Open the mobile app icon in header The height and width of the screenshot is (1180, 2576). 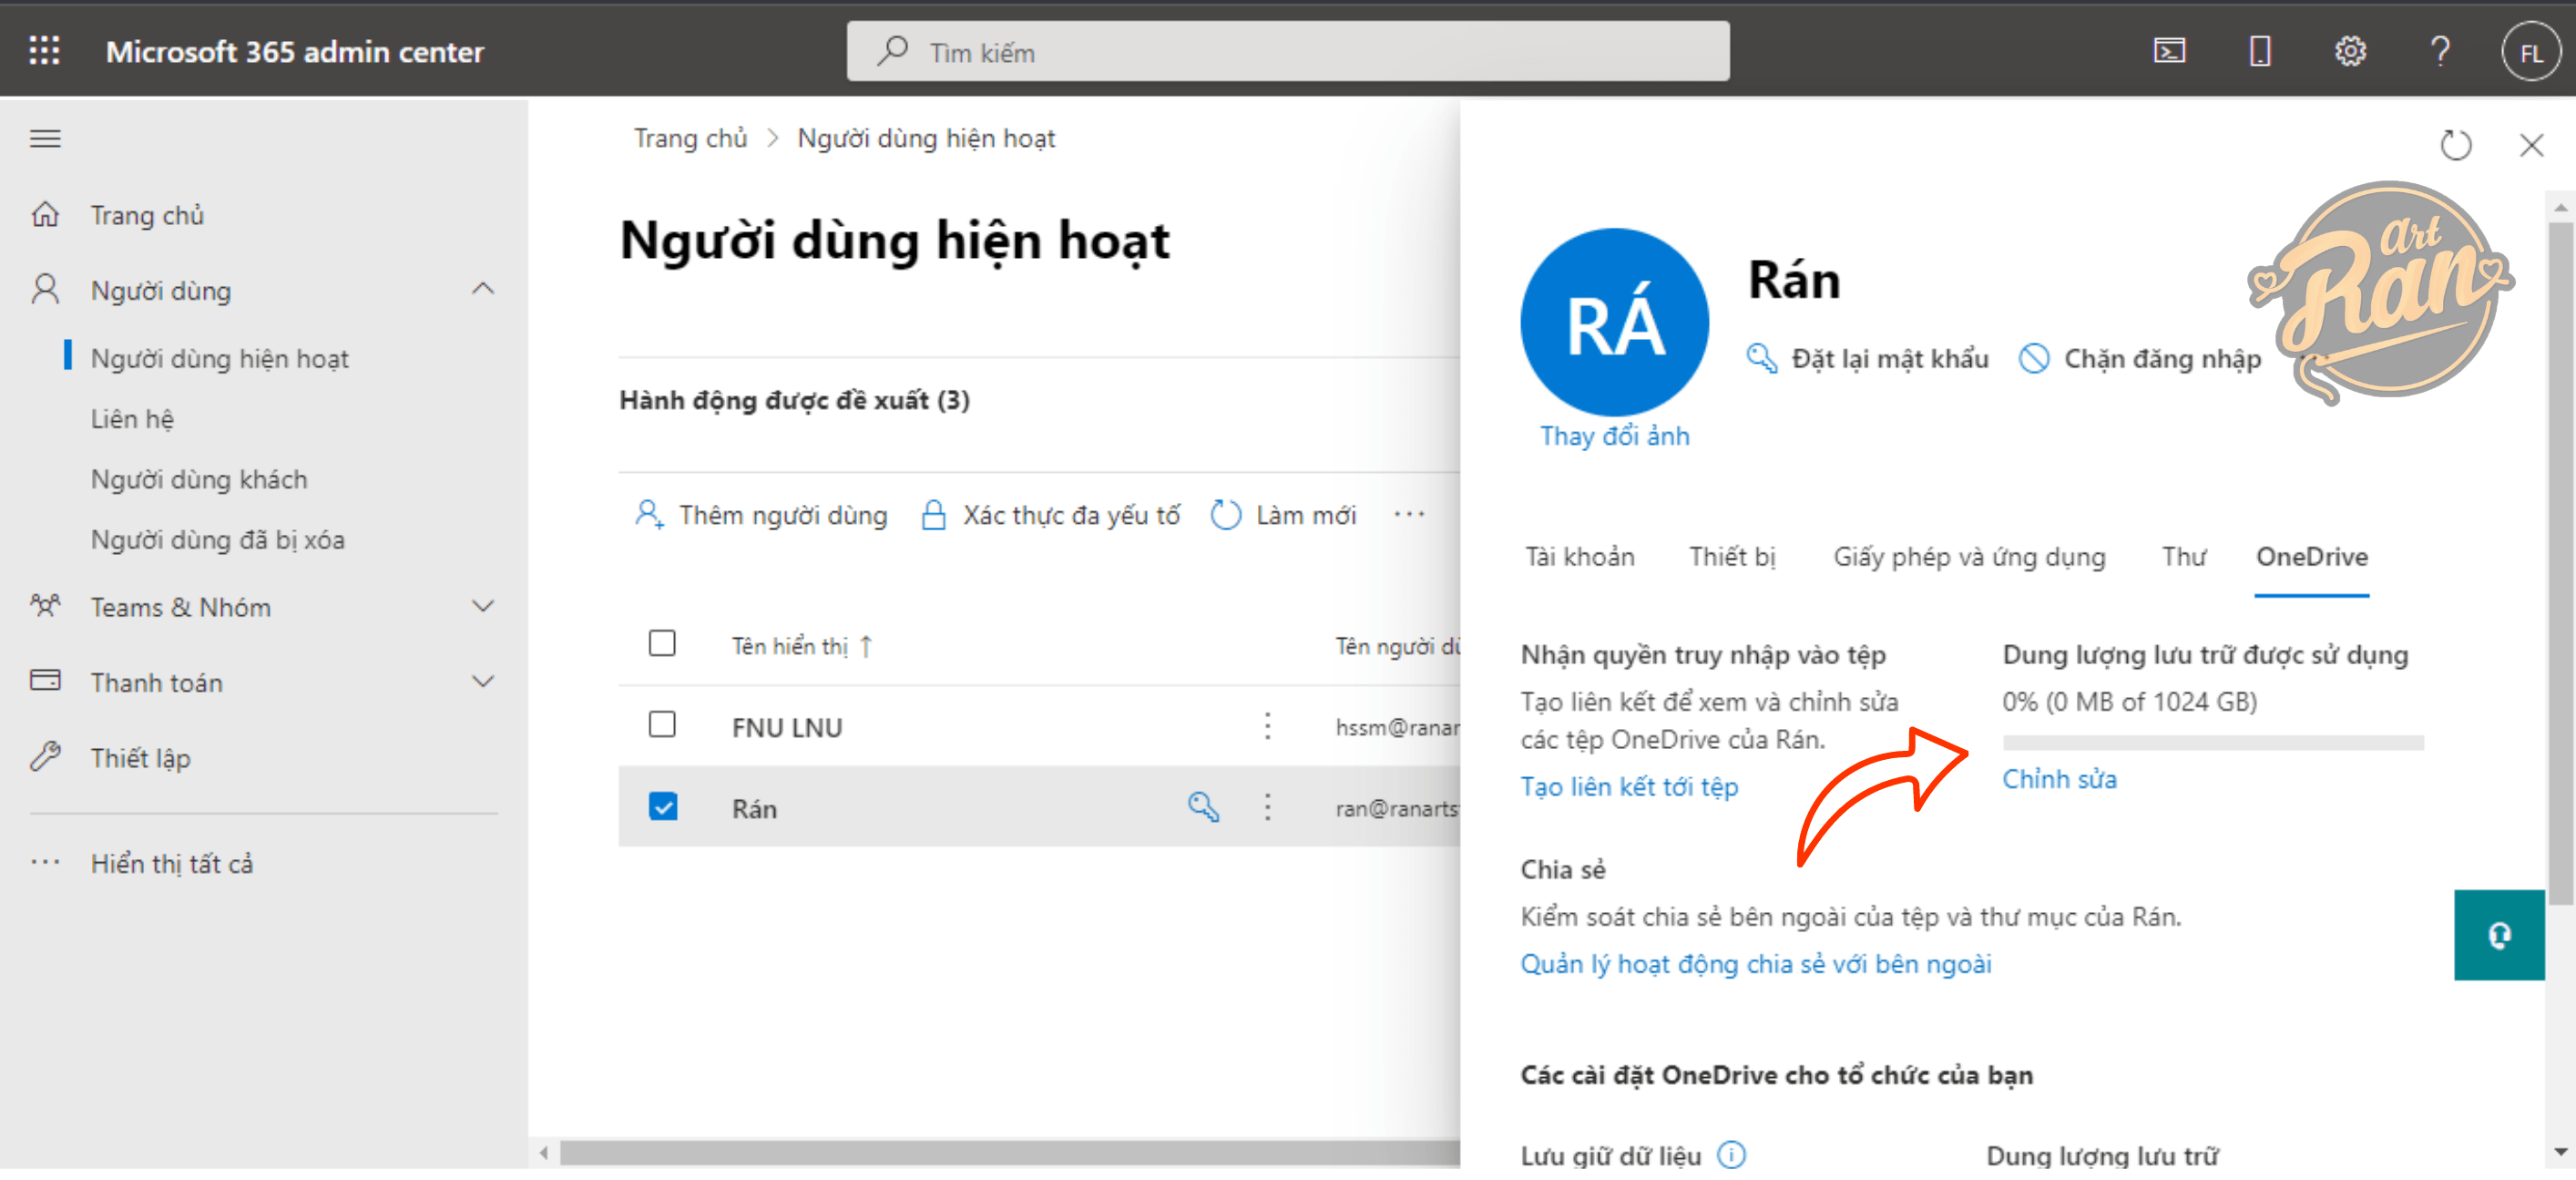click(2259, 50)
